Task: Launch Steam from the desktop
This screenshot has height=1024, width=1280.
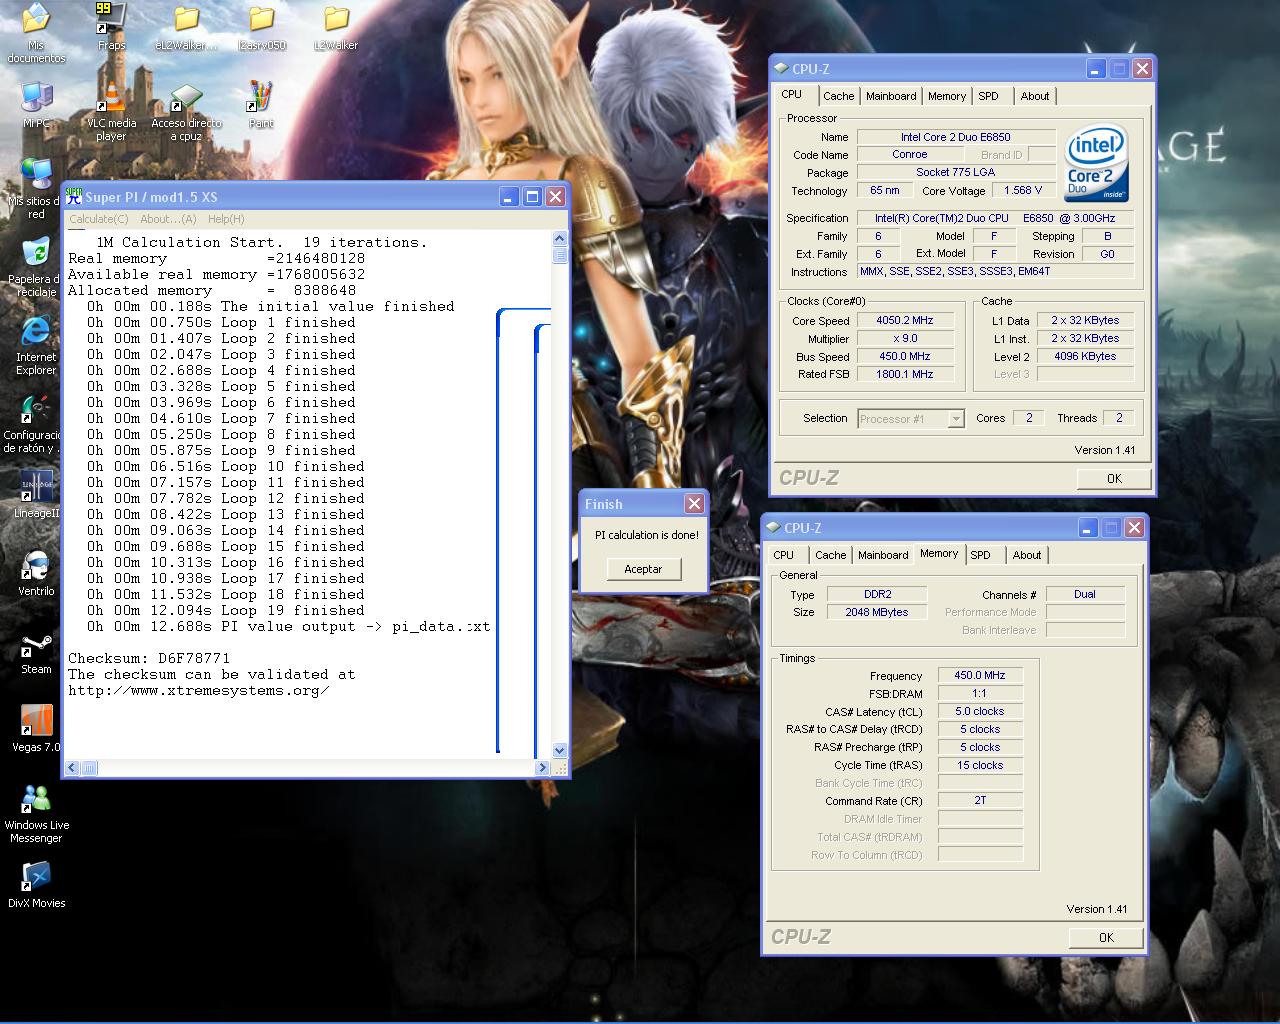Action: [36, 647]
